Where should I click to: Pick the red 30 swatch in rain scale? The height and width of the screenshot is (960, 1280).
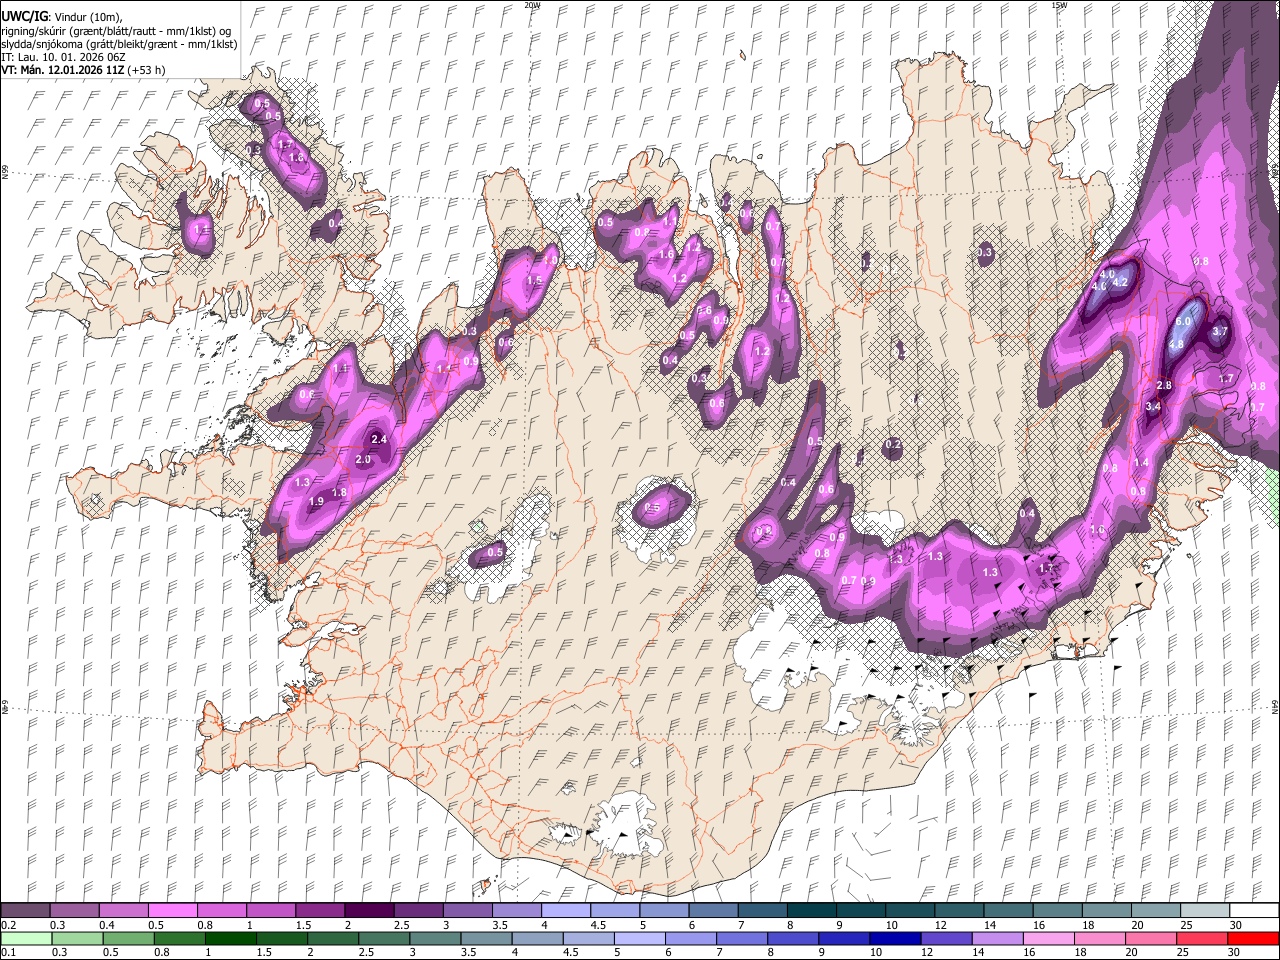[1253, 938]
